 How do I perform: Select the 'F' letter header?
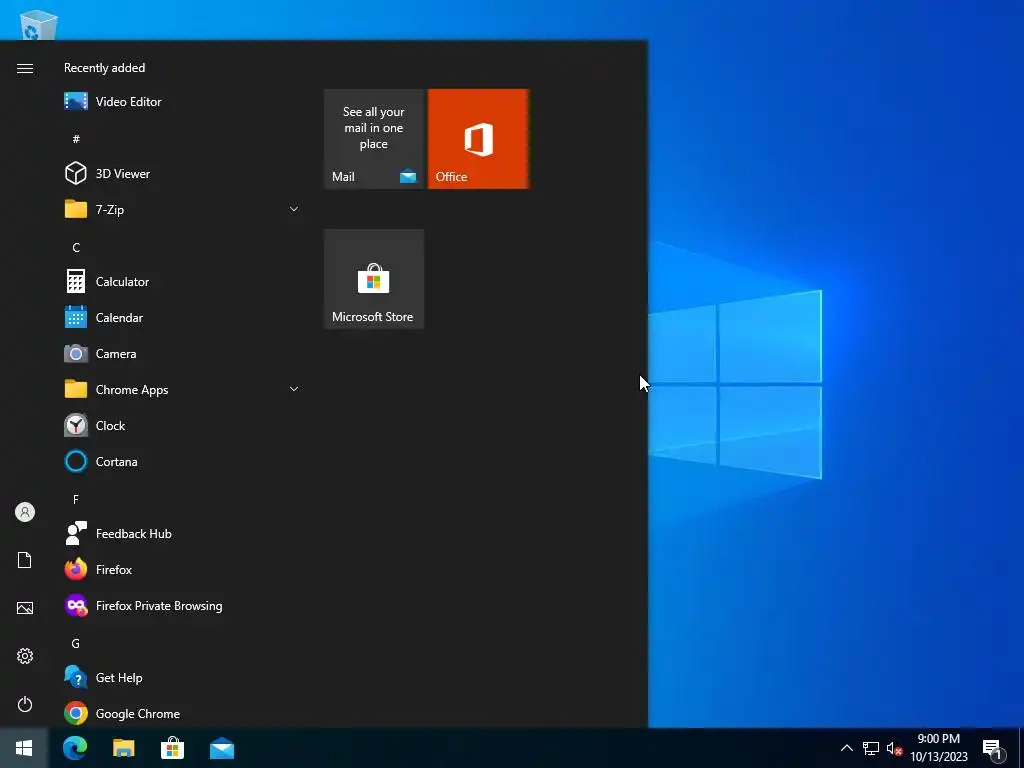(x=76, y=500)
